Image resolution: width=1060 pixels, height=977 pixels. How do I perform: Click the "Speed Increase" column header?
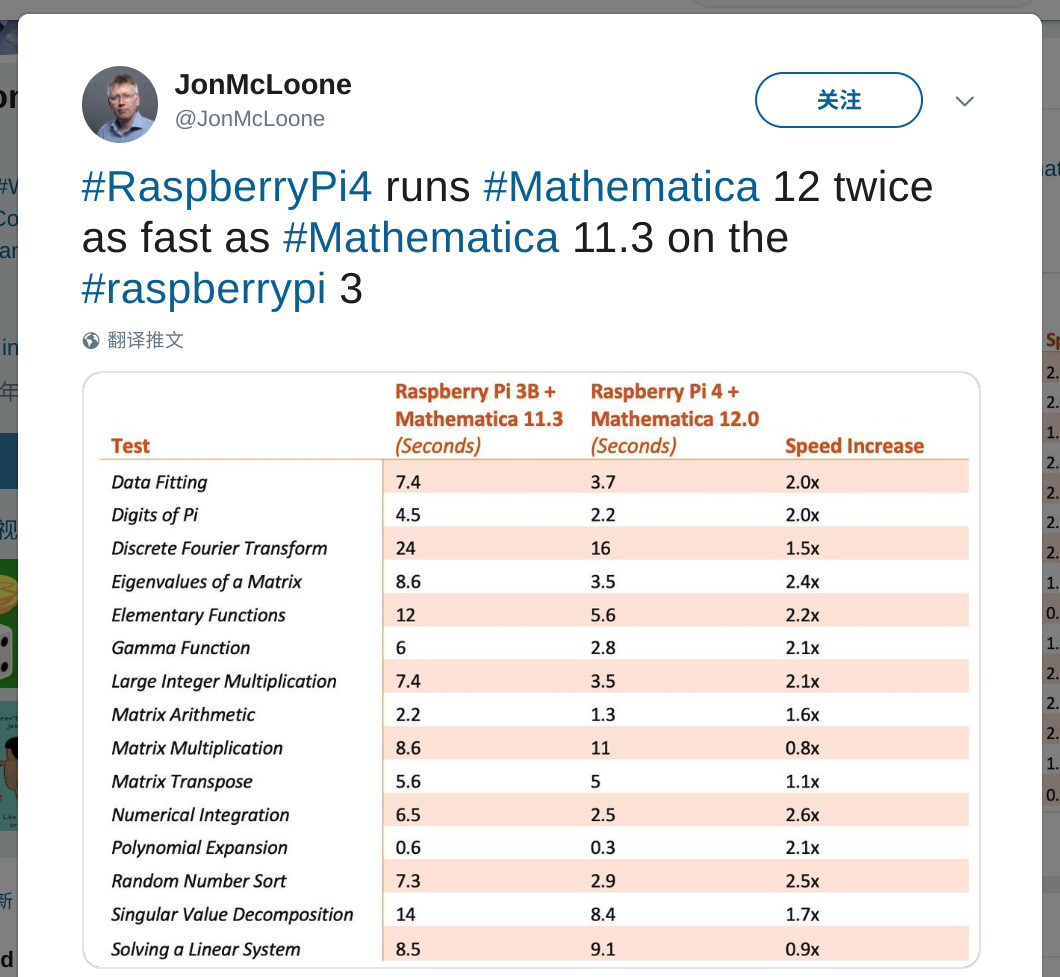854,446
